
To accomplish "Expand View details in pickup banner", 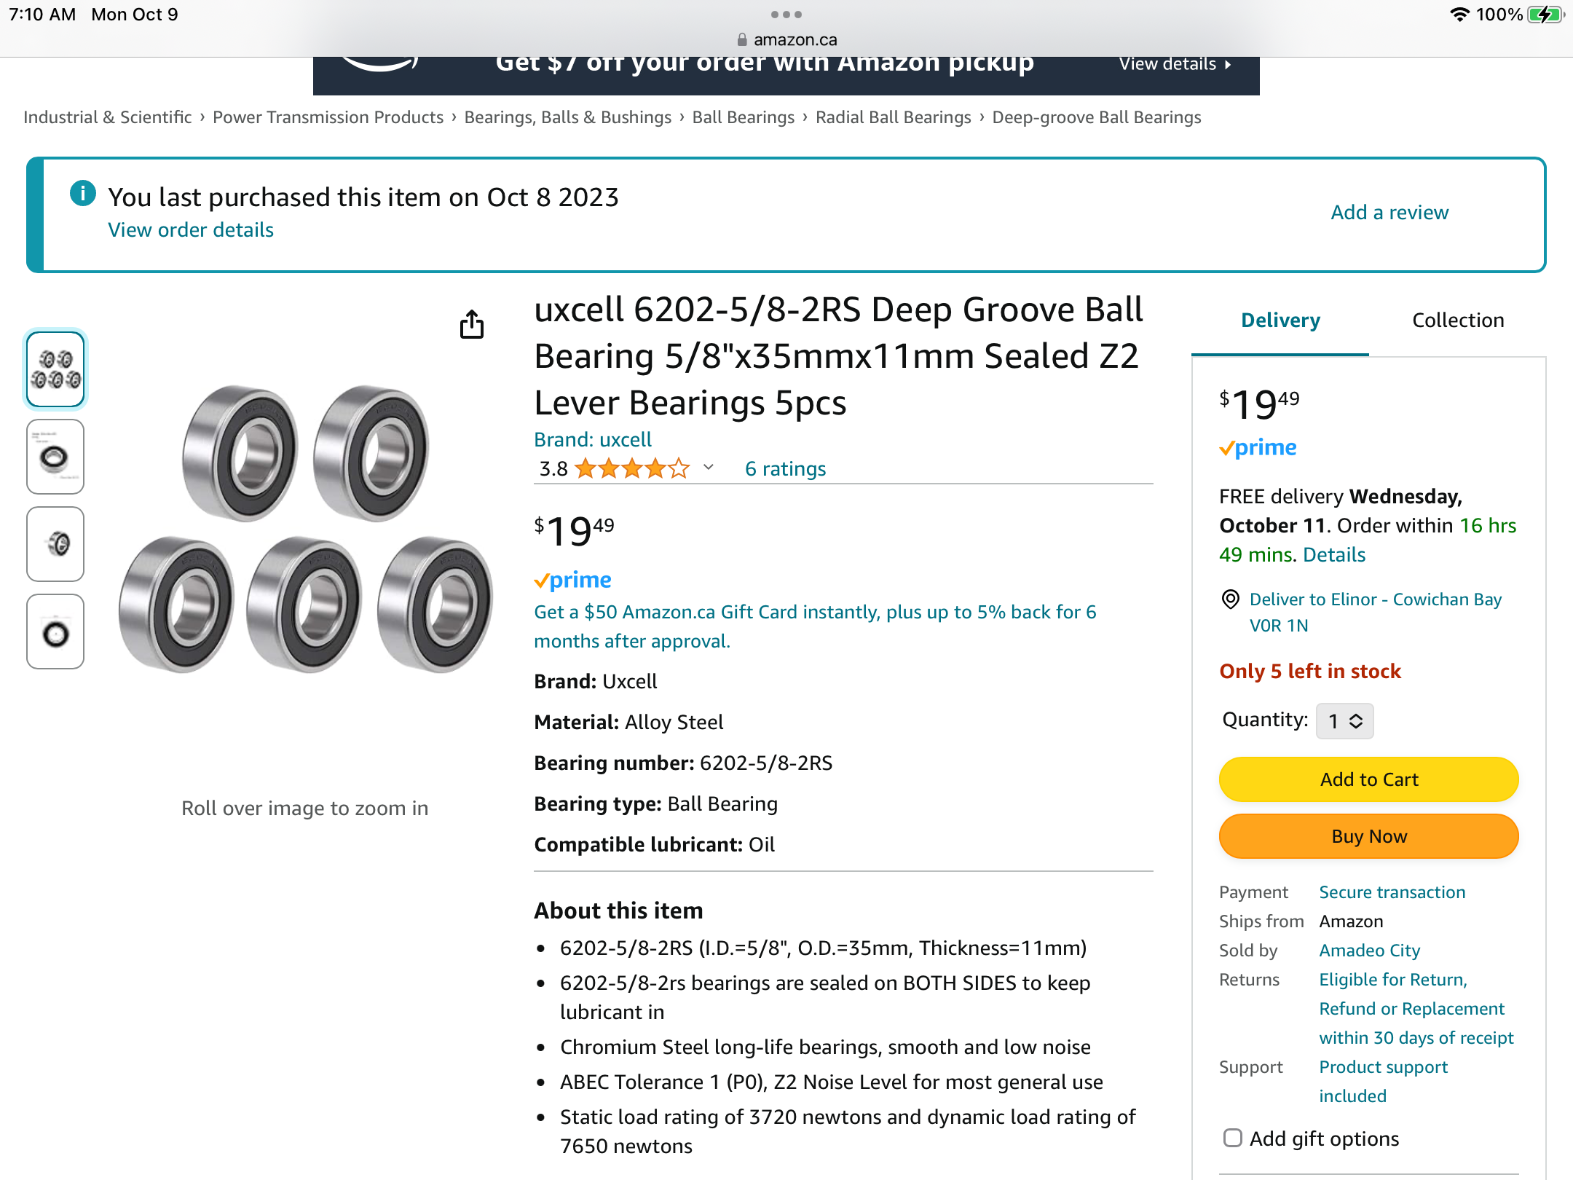I will (x=1175, y=64).
